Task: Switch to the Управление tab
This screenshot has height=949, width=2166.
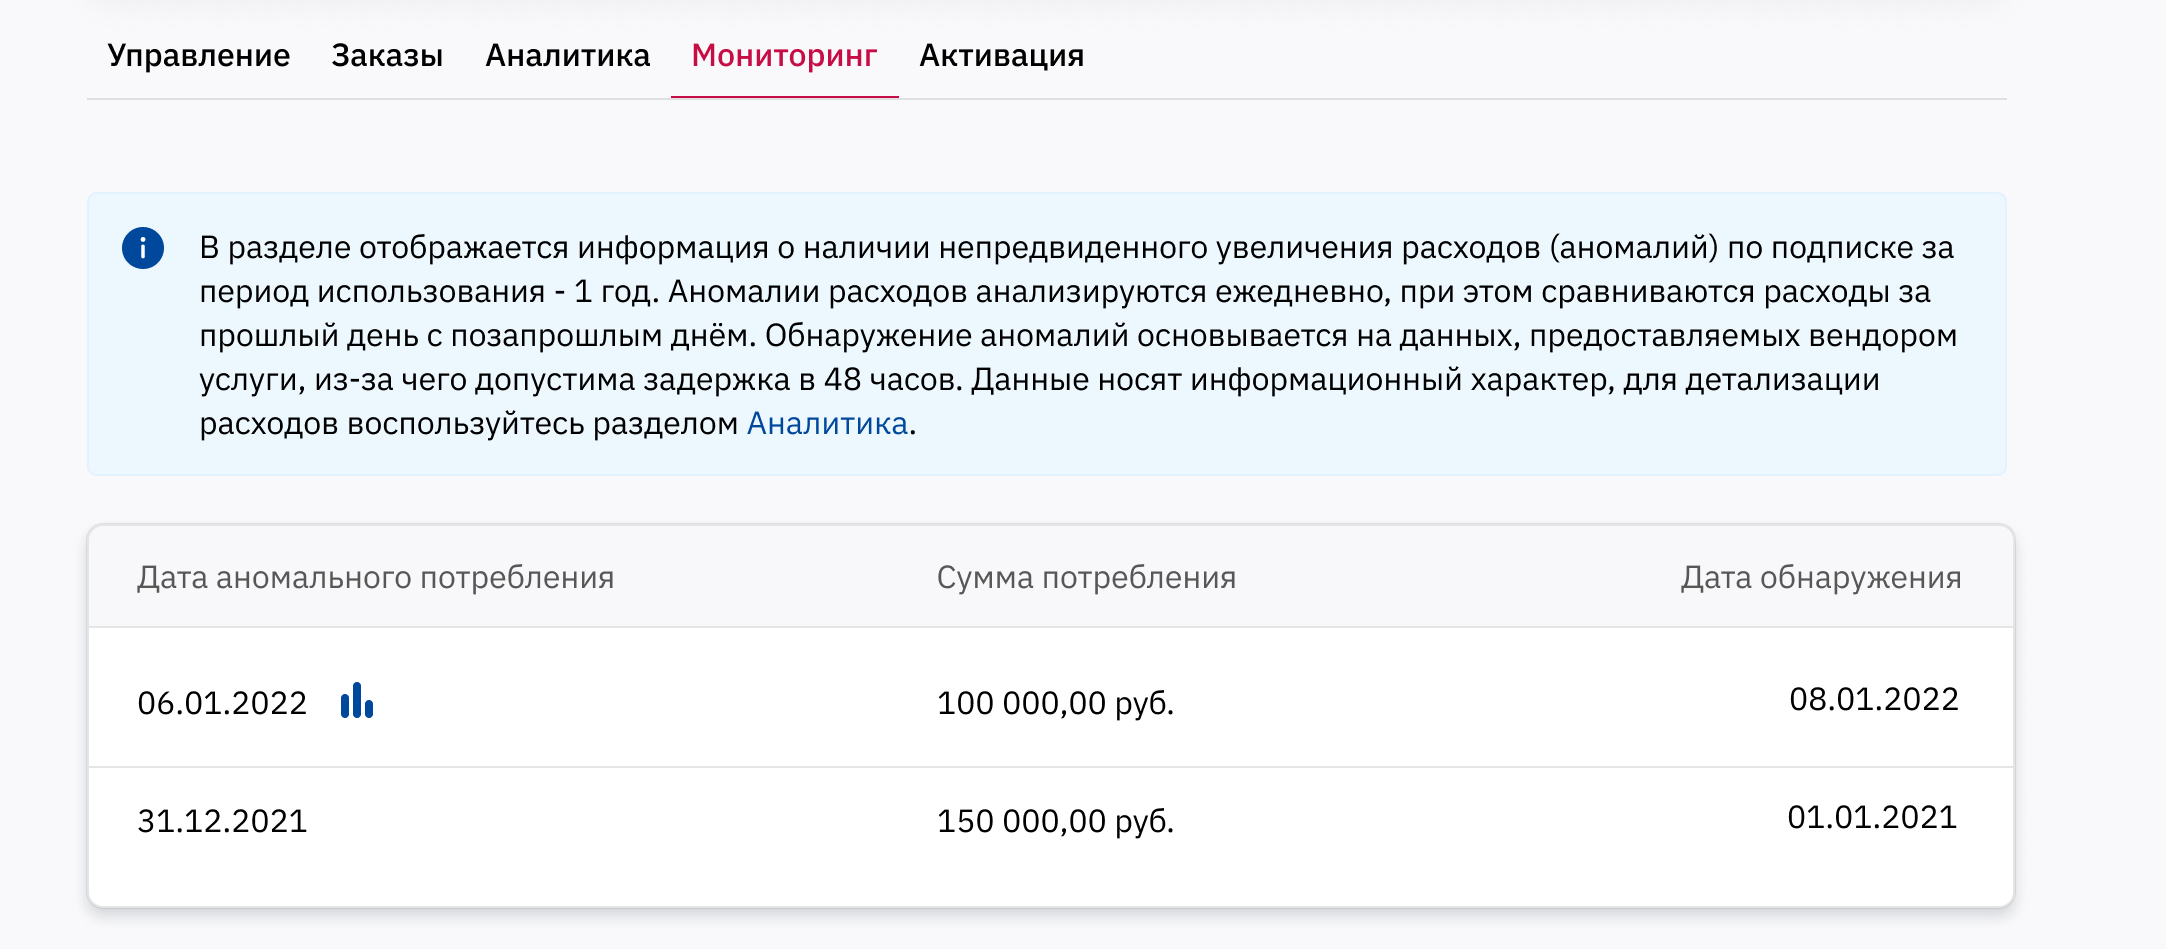Action: pos(199,56)
